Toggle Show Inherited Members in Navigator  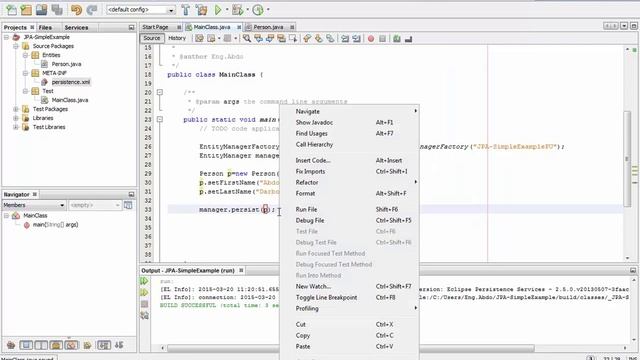click(x=11, y=345)
